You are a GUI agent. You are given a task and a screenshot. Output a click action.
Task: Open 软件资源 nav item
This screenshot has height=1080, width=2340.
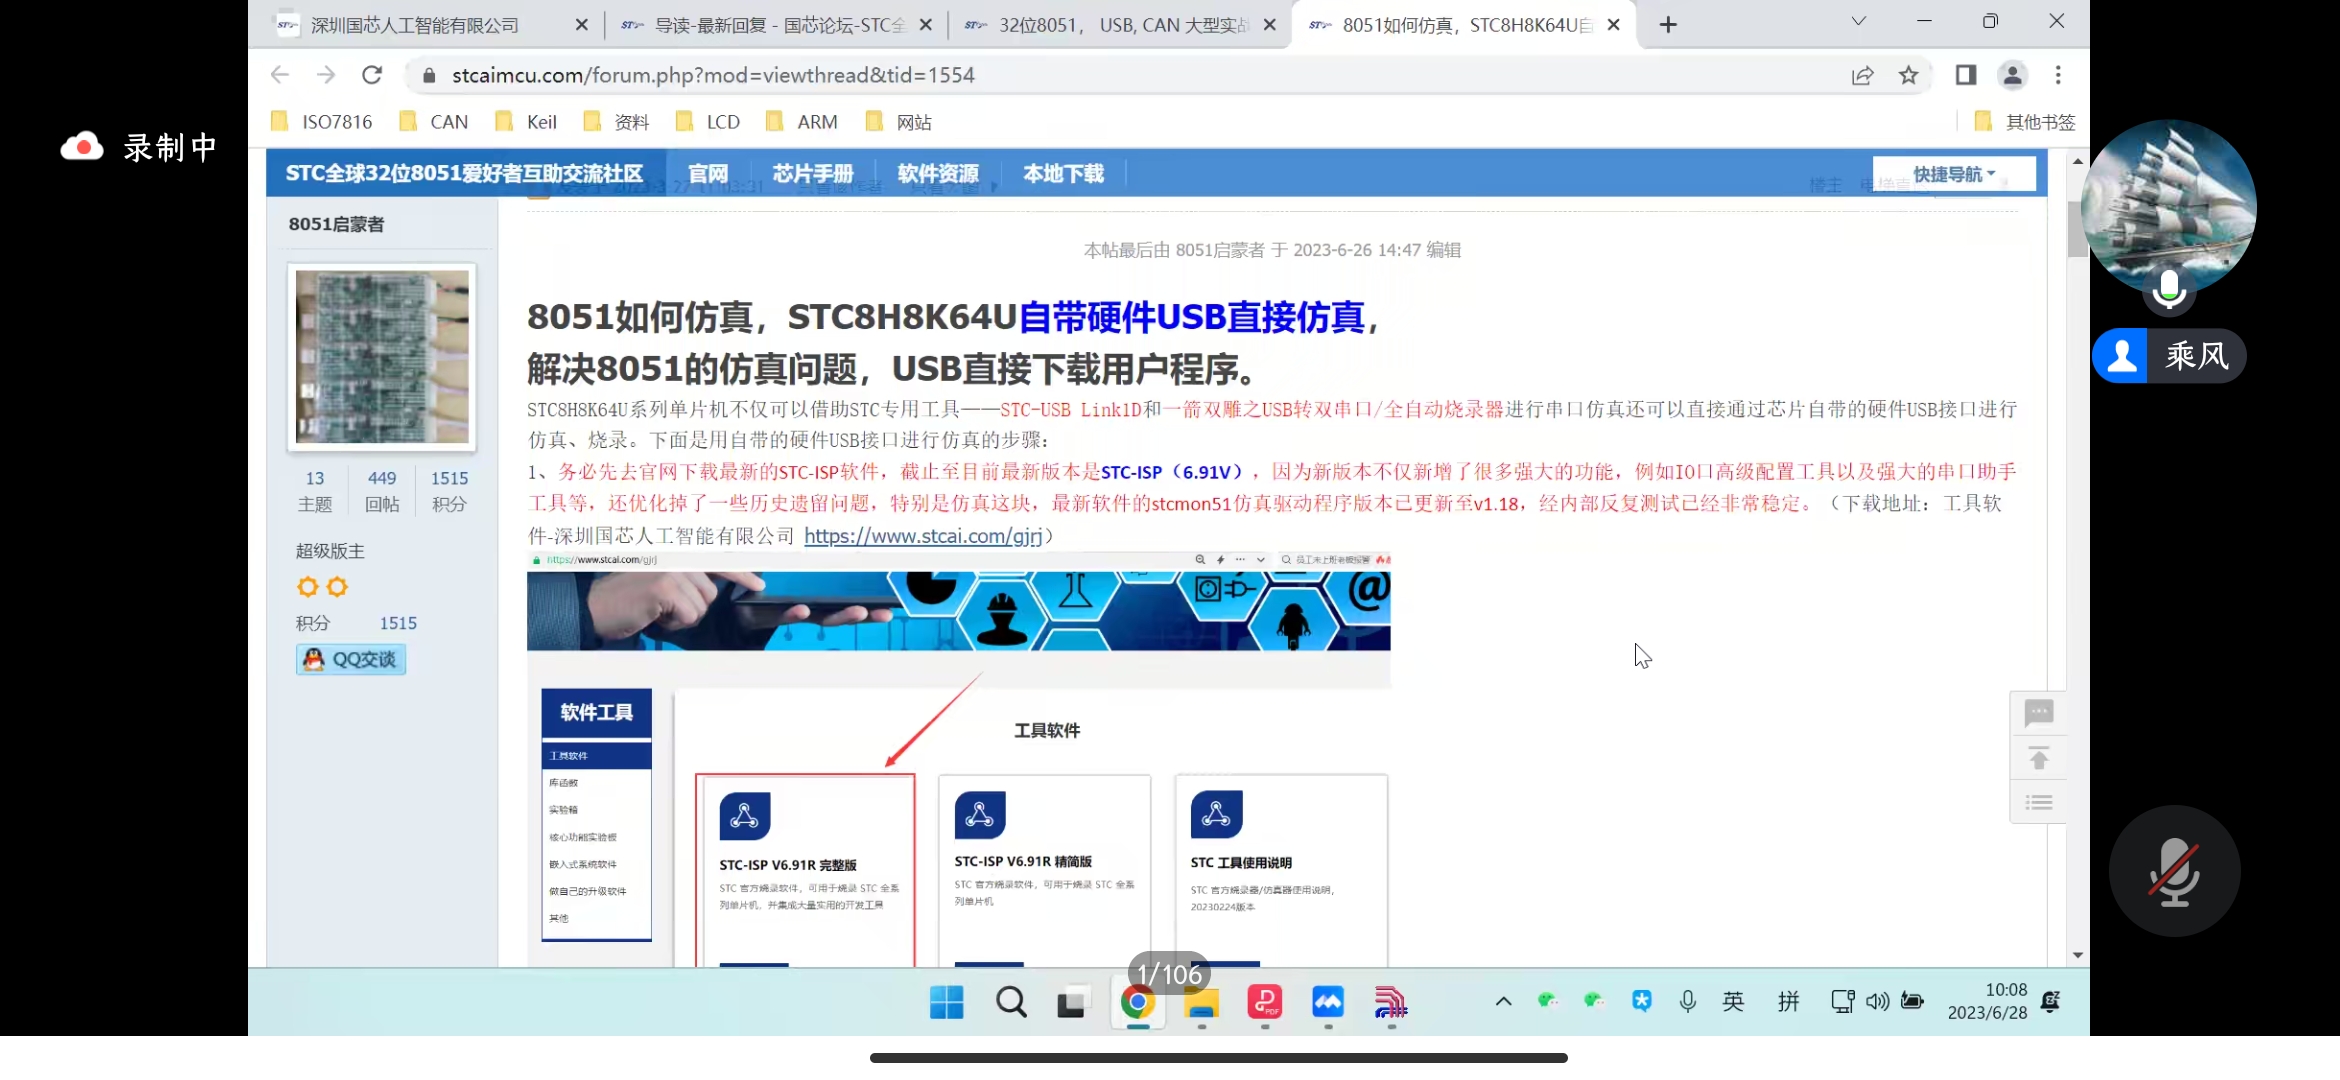pos(938,174)
